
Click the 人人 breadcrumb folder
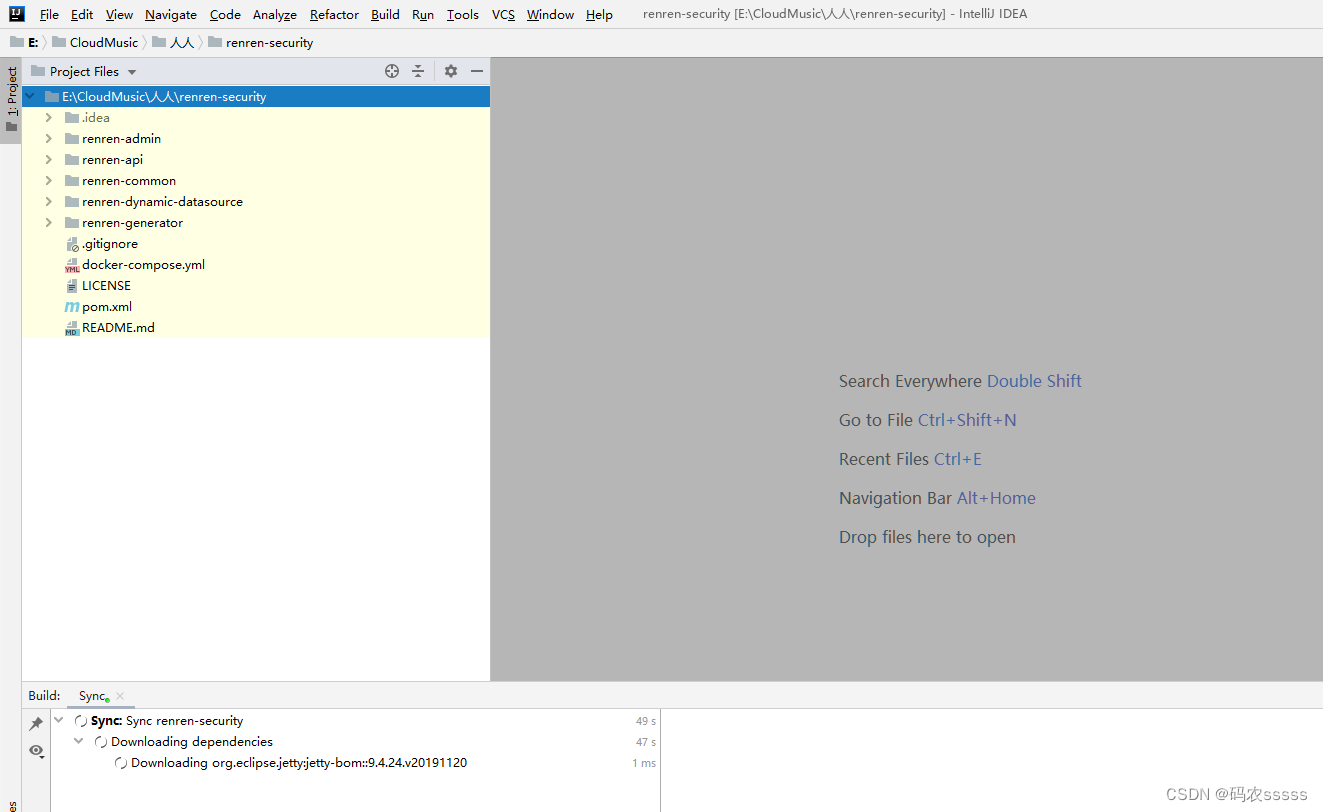click(x=173, y=42)
